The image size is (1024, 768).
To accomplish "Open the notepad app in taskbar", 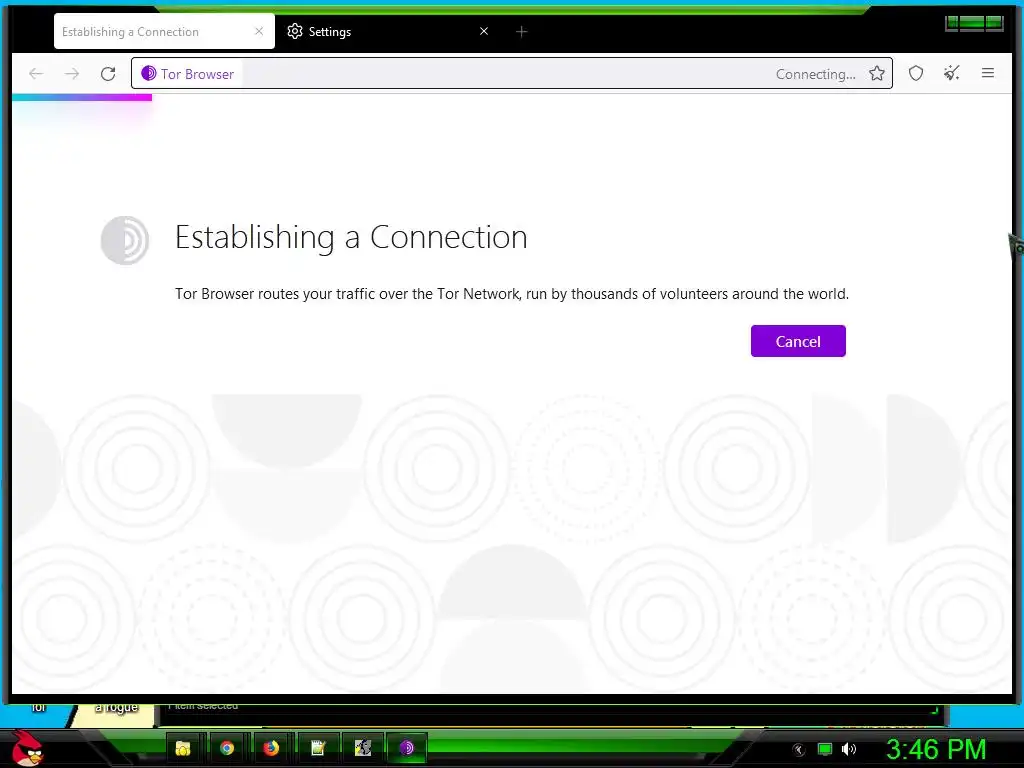I will click(318, 748).
